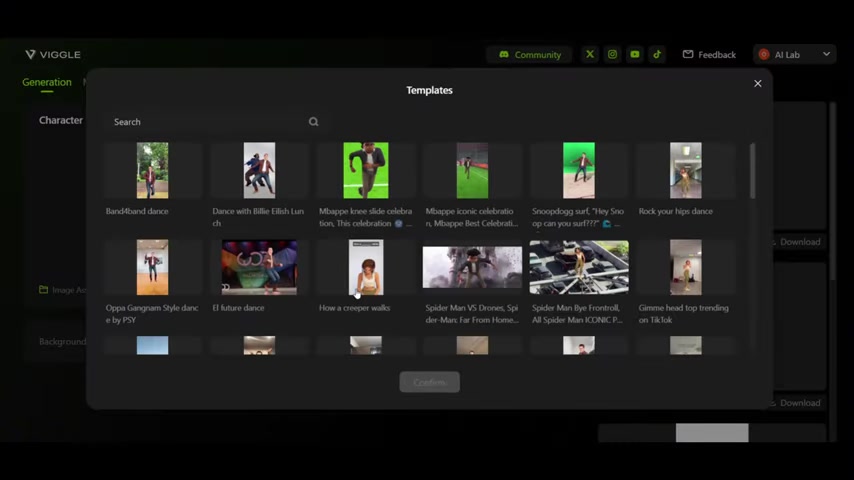
Task: Open X (Twitter) social icon
Action: (x=589, y=54)
